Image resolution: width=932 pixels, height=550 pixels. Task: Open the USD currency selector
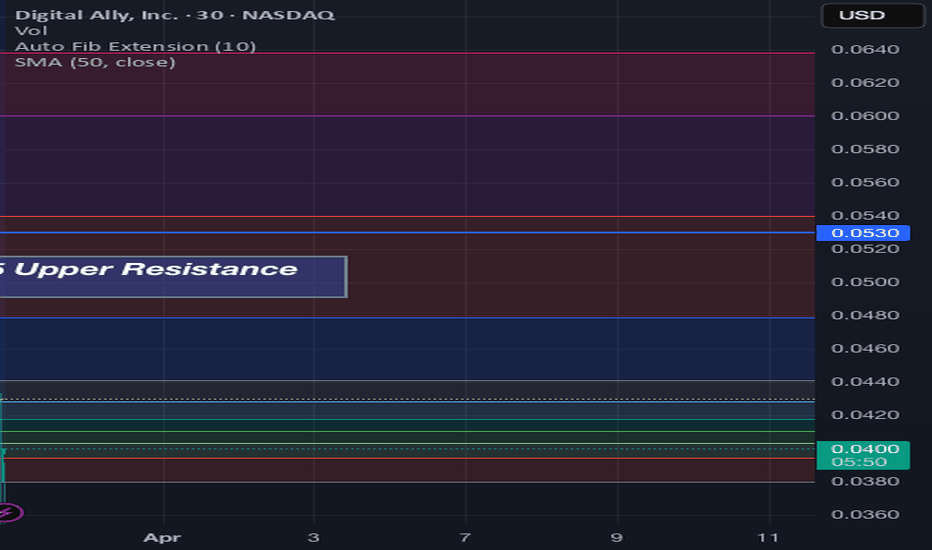873,15
